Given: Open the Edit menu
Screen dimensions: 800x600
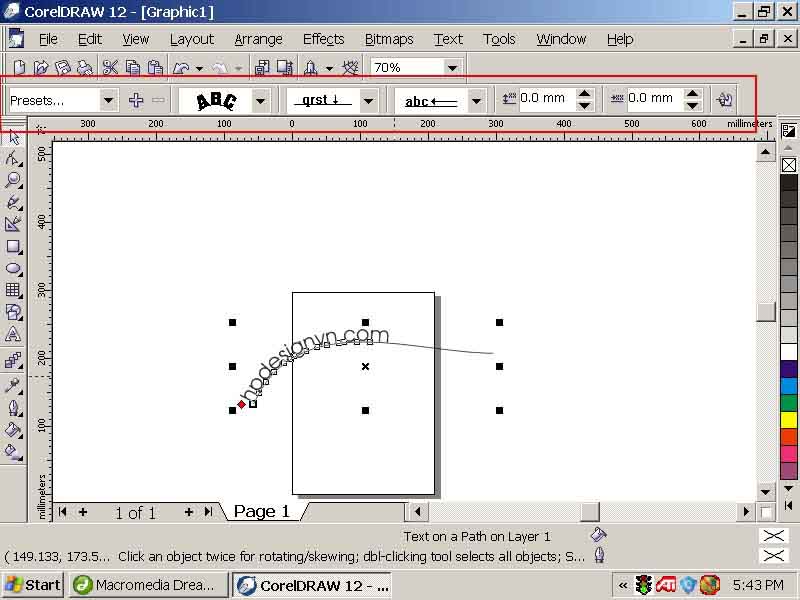Looking at the screenshot, I should [x=90, y=39].
